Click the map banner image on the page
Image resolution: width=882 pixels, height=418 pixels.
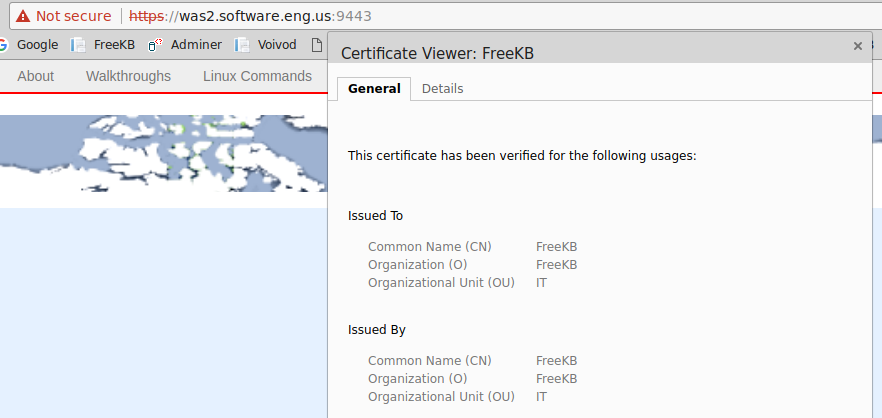[x=164, y=153]
